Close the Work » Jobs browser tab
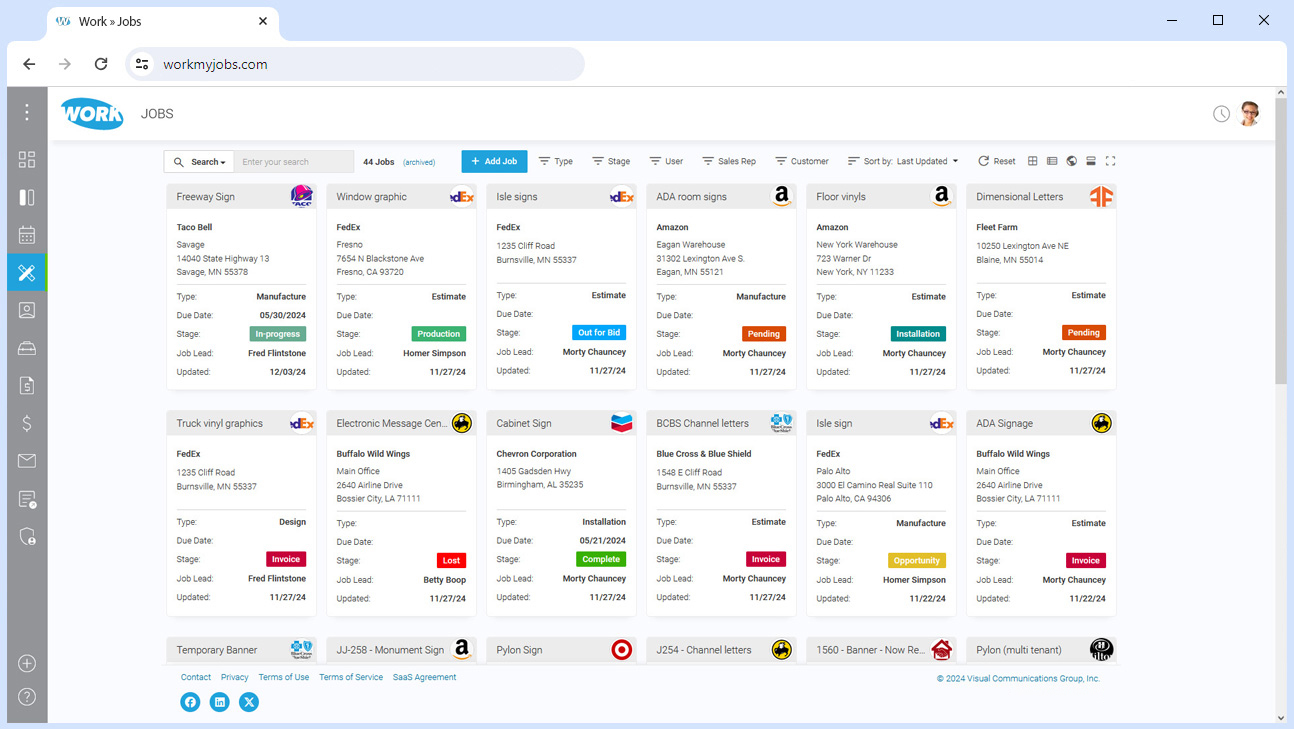Screen dimensions: 1294x729 [263, 21]
